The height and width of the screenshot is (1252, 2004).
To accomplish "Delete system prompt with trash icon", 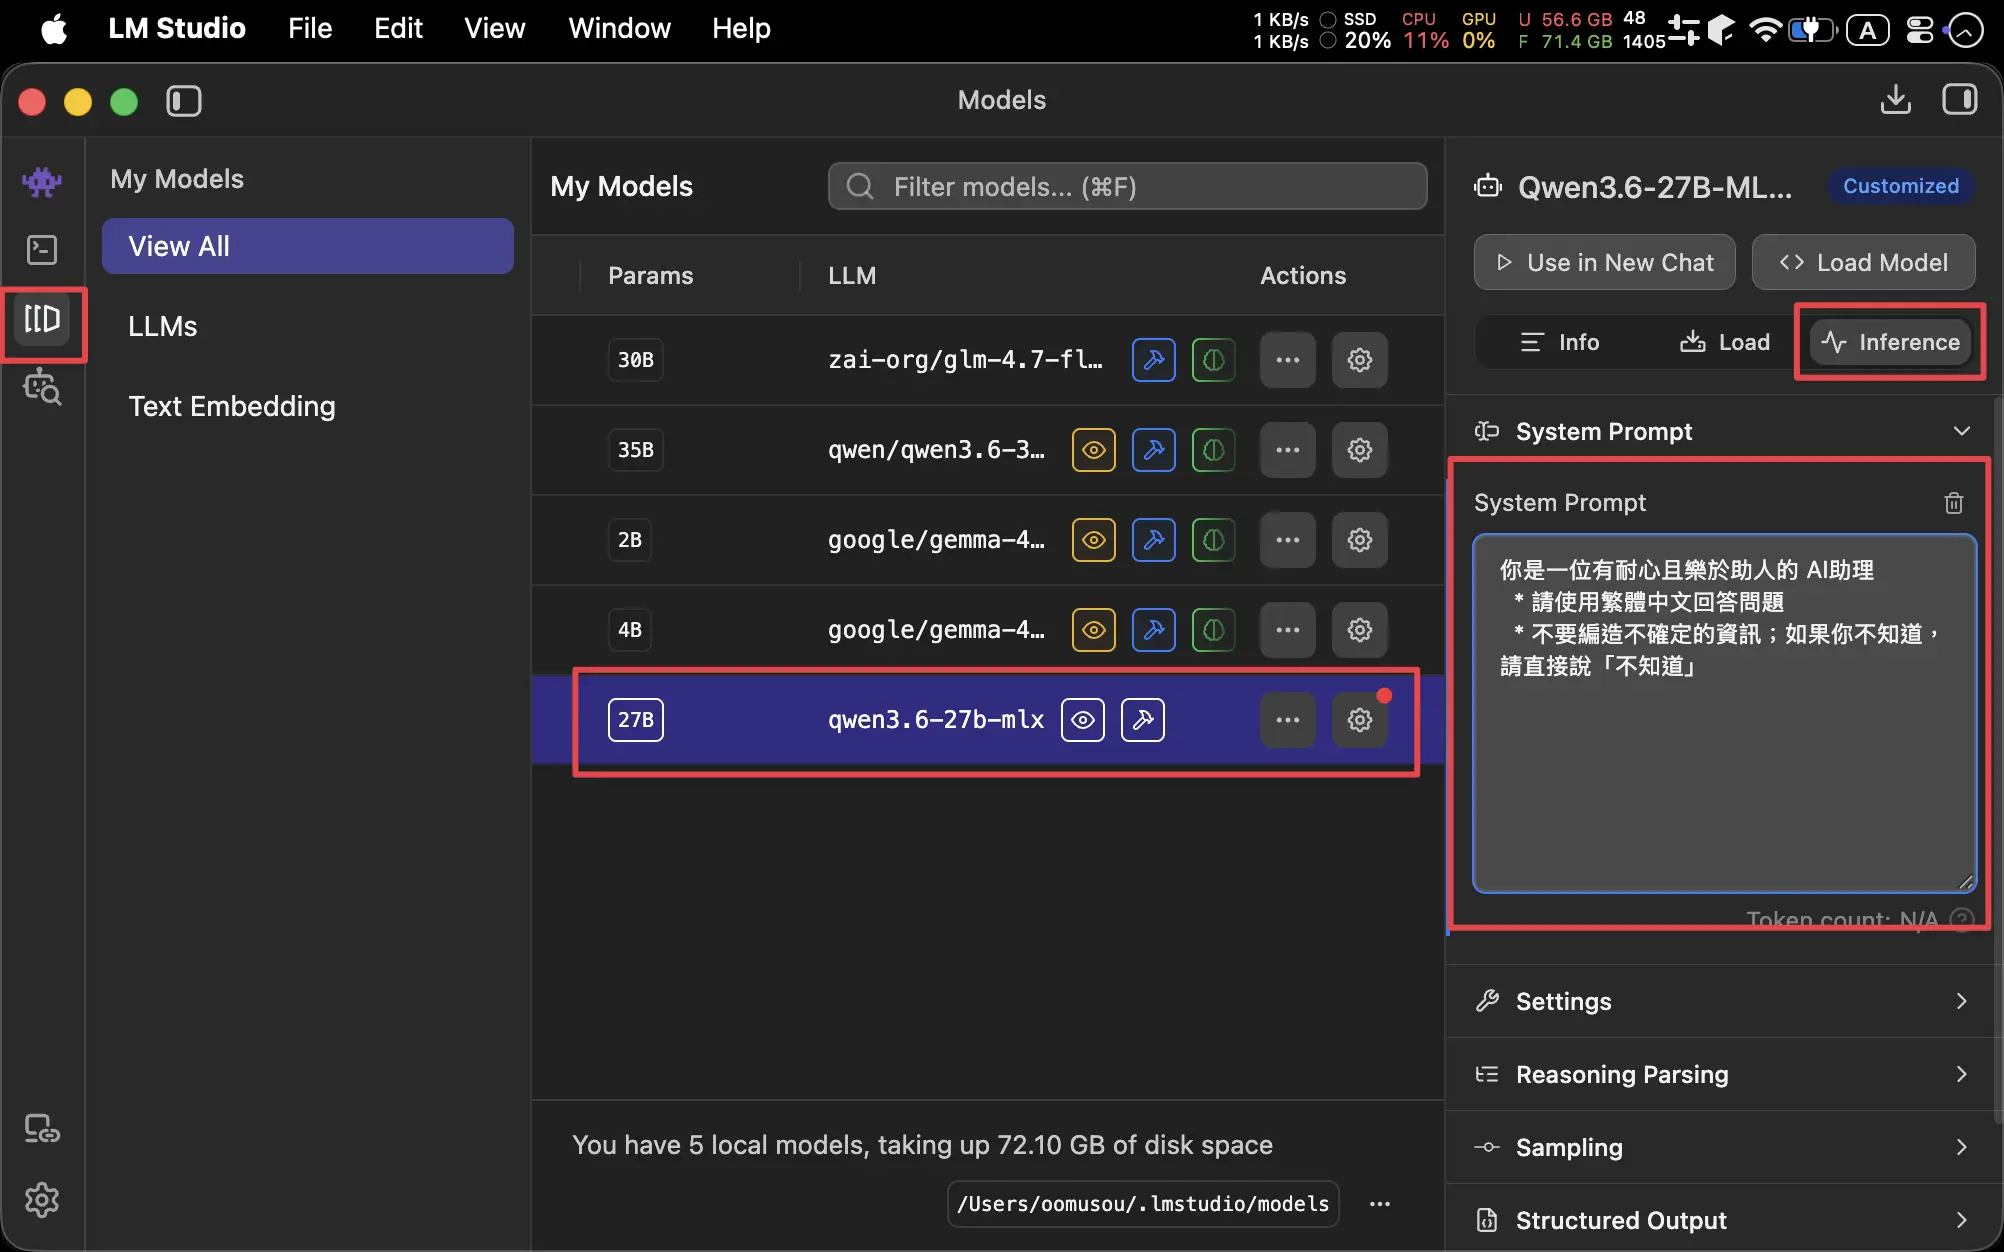I will pyautogui.click(x=1954, y=503).
